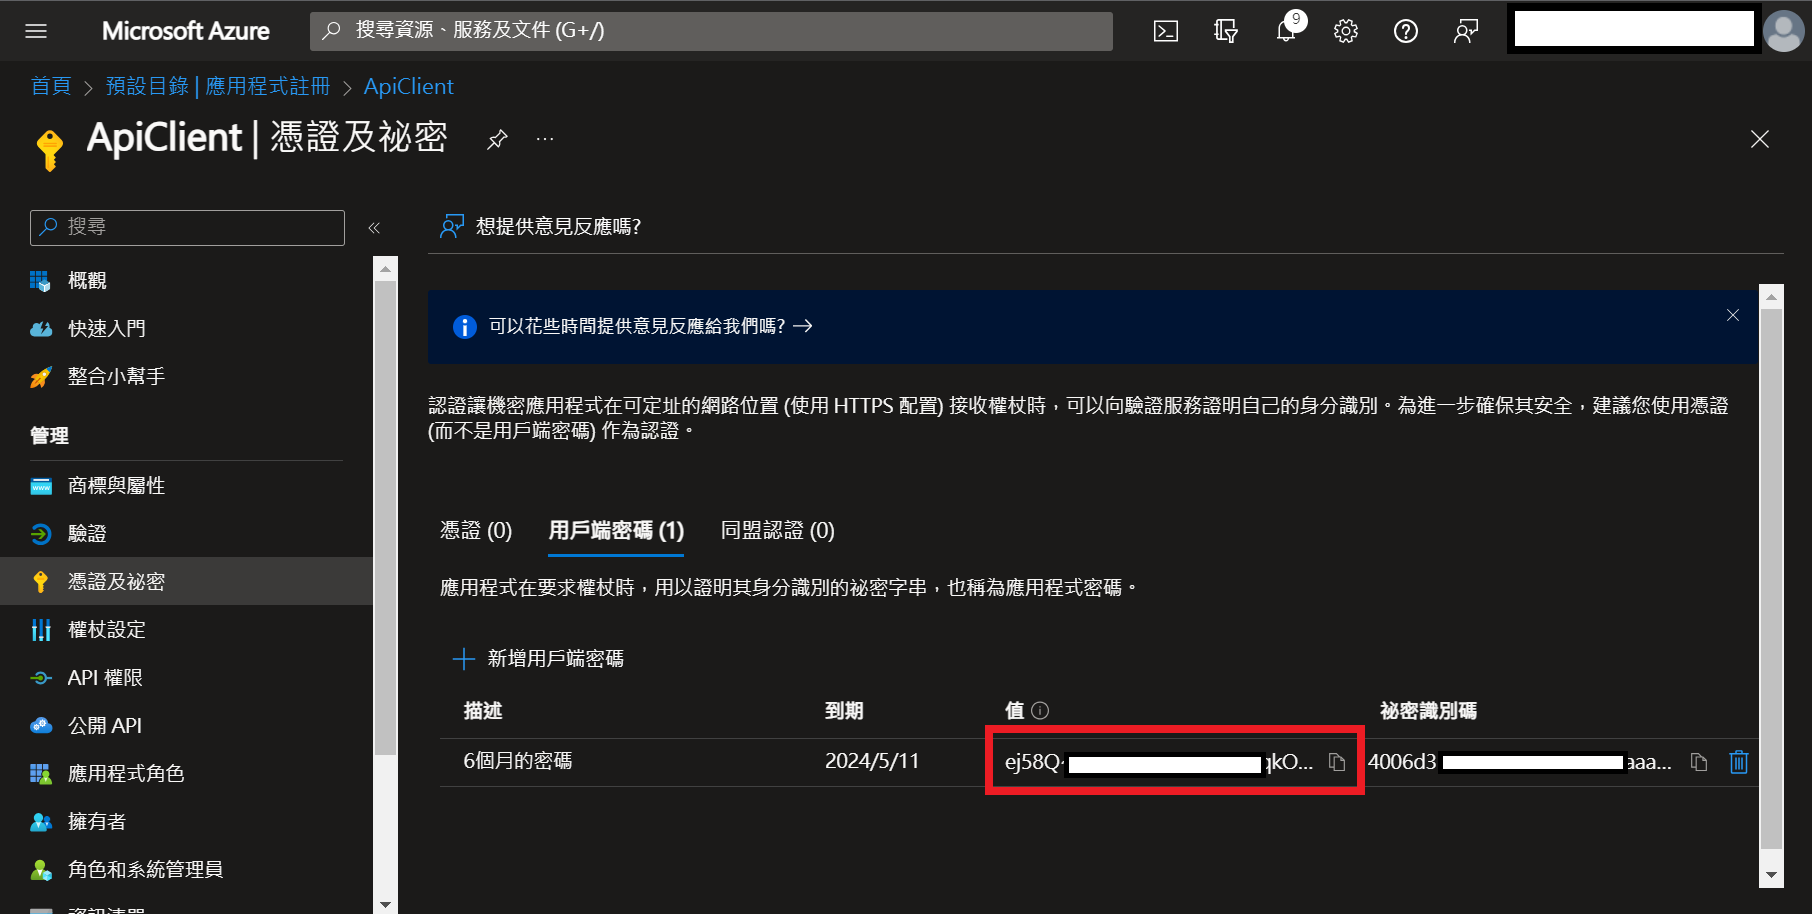Click the info icon next to 值 column
The width and height of the screenshot is (1812, 914).
point(1040,711)
